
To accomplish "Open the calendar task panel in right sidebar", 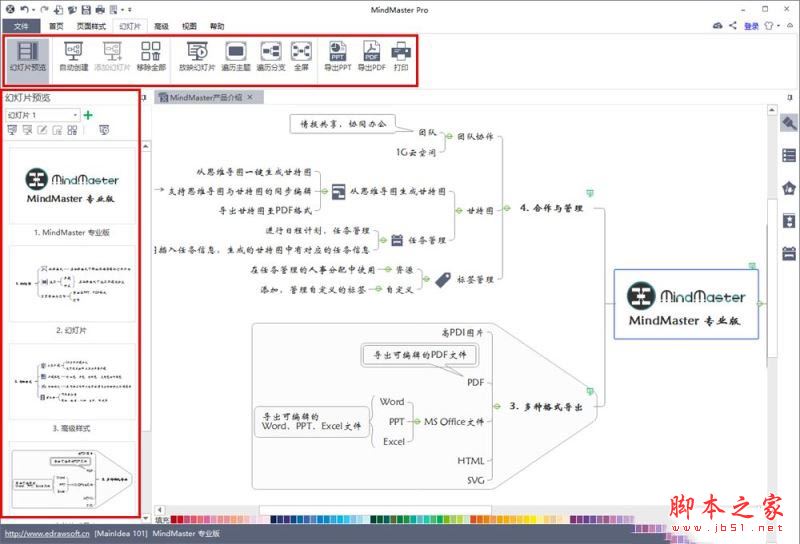I will click(789, 253).
